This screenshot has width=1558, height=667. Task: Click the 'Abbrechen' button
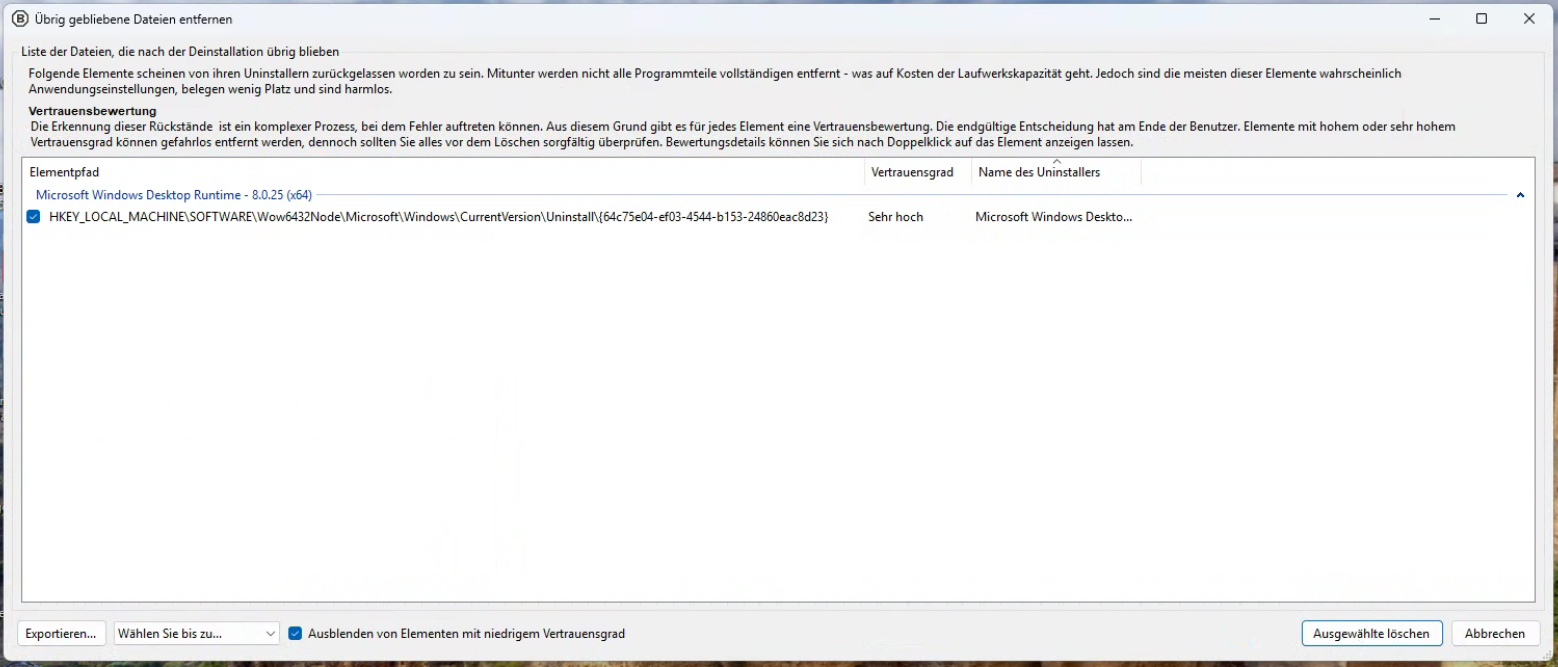[1495, 634]
